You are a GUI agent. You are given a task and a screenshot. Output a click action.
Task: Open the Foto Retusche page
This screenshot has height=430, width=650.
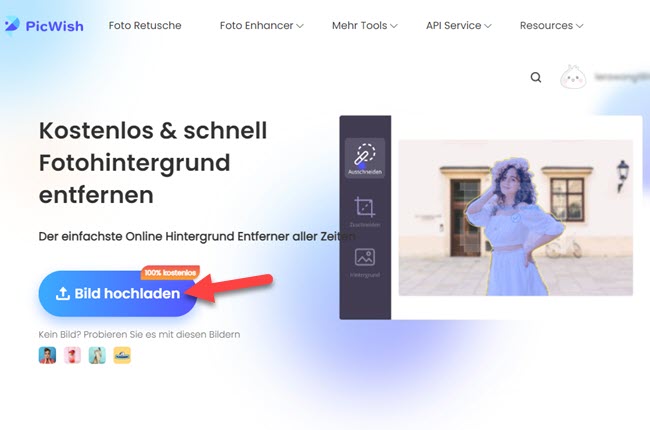(145, 26)
